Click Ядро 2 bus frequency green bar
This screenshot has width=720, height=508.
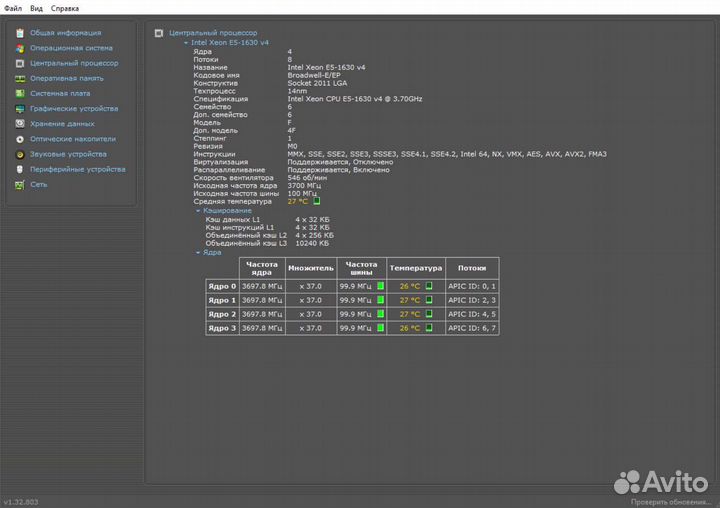coord(381,314)
